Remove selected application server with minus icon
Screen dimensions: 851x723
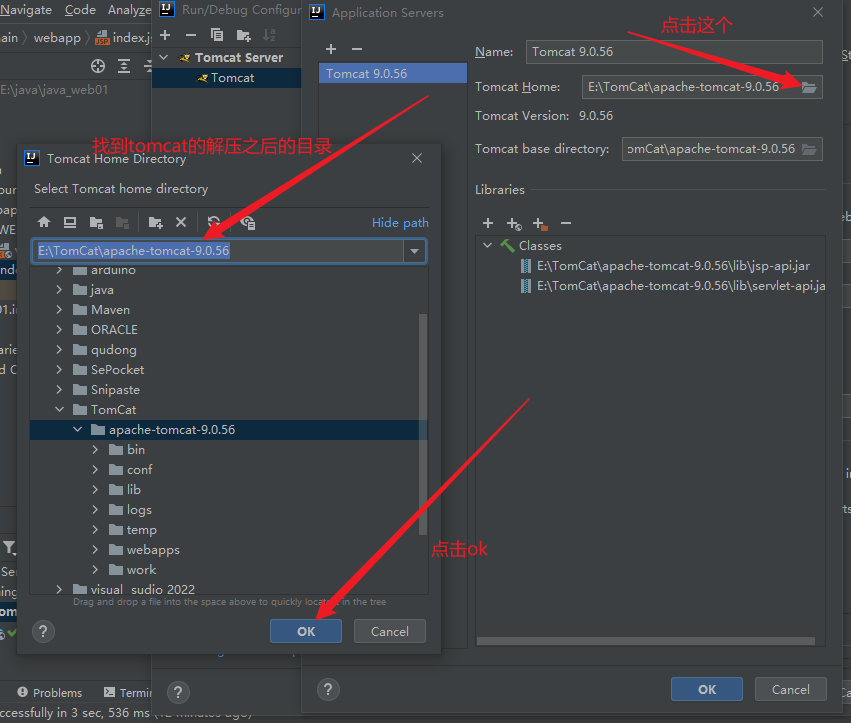coord(357,49)
